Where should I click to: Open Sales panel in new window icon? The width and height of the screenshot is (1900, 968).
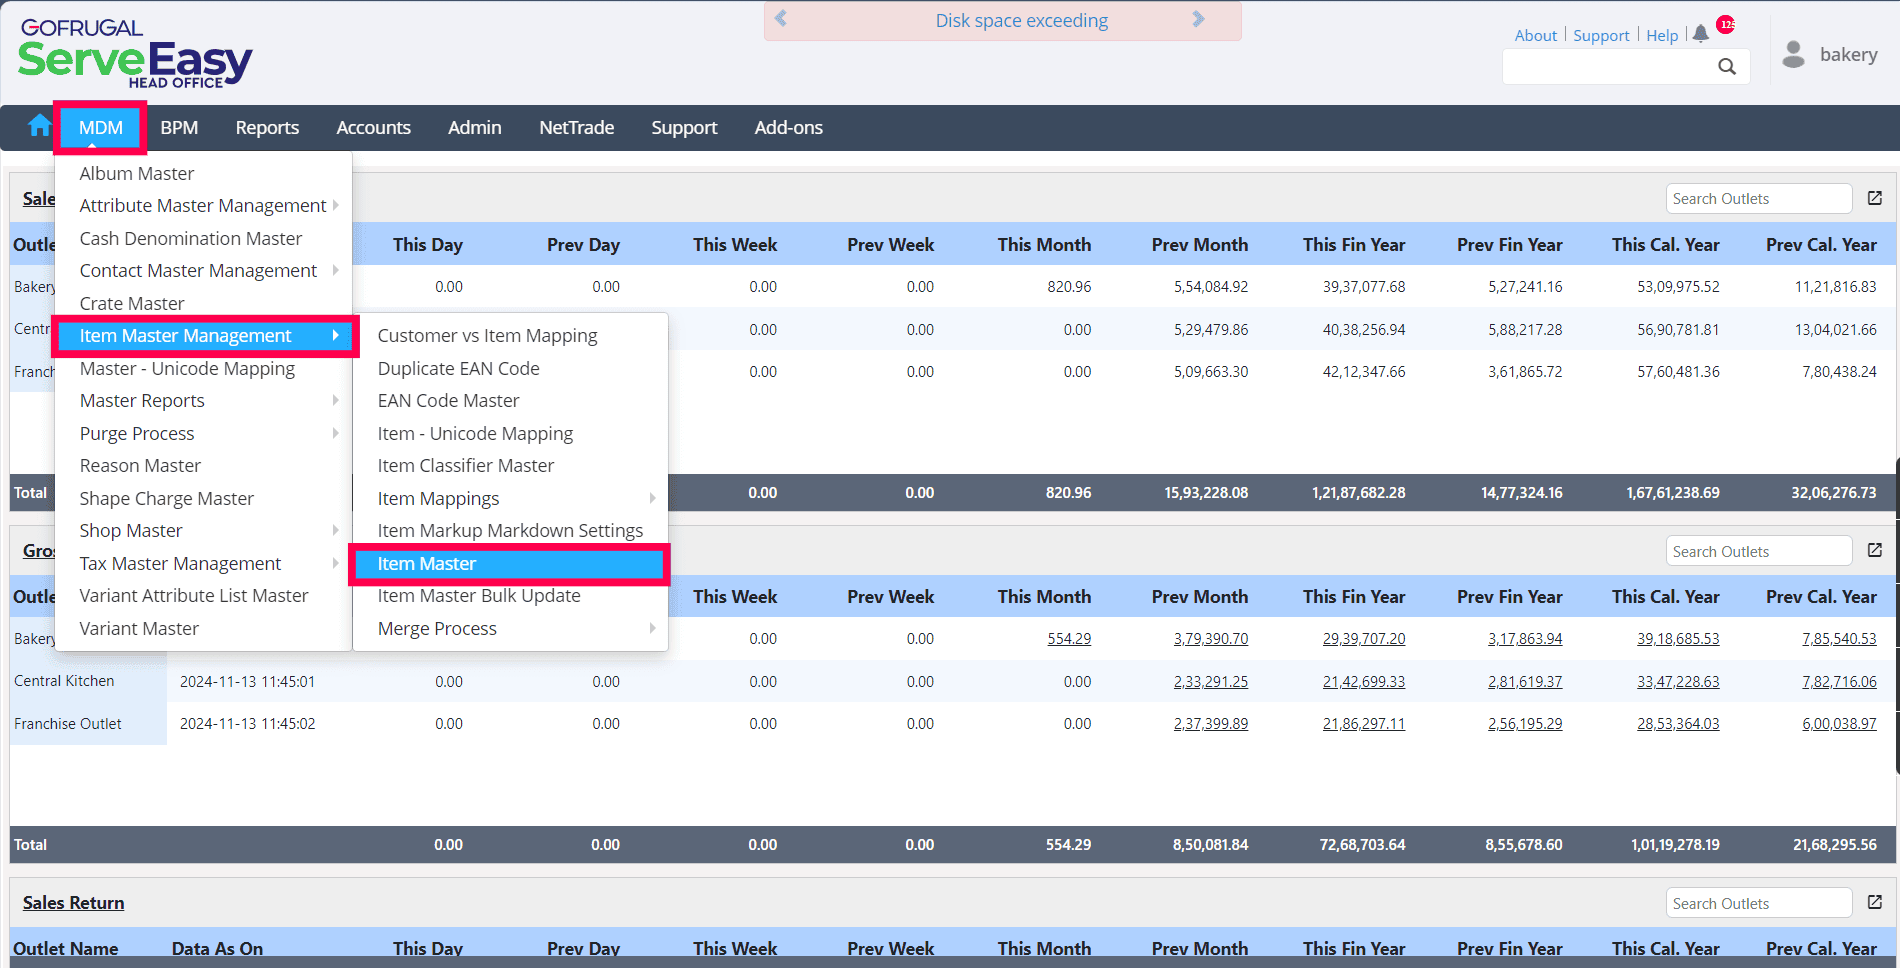(x=1875, y=198)
